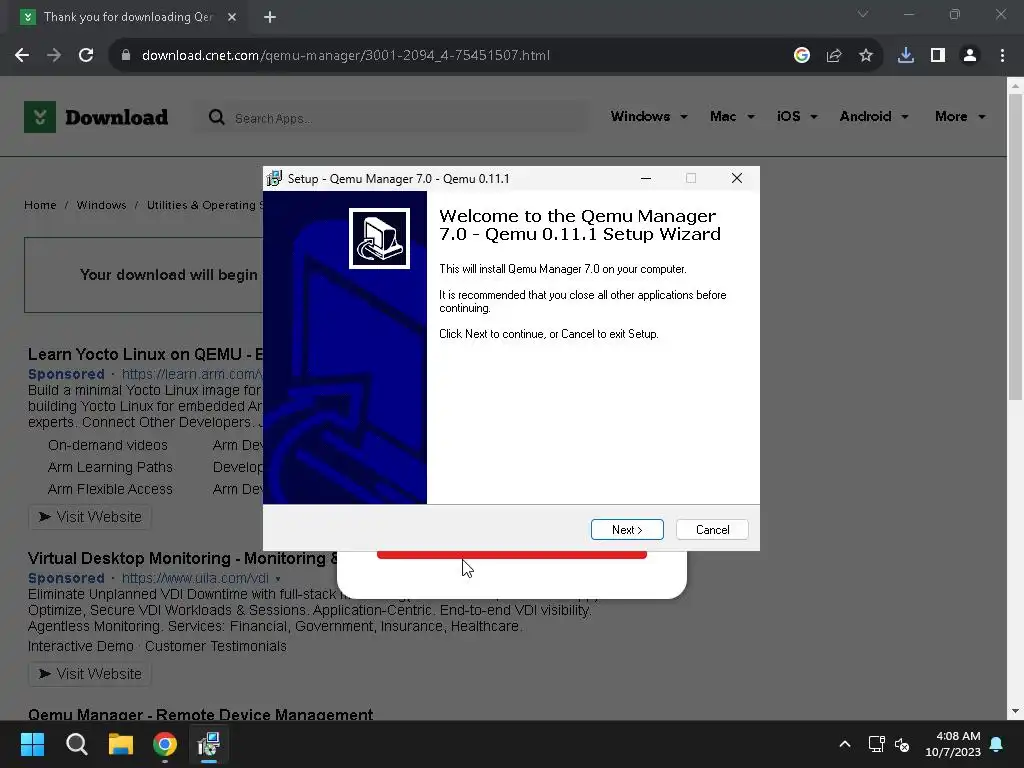Image resolution: width=1024 pixels, height=768 pixels.
Task: Open uila.com/vdi sponsored URL
Action: coord(195,579)
